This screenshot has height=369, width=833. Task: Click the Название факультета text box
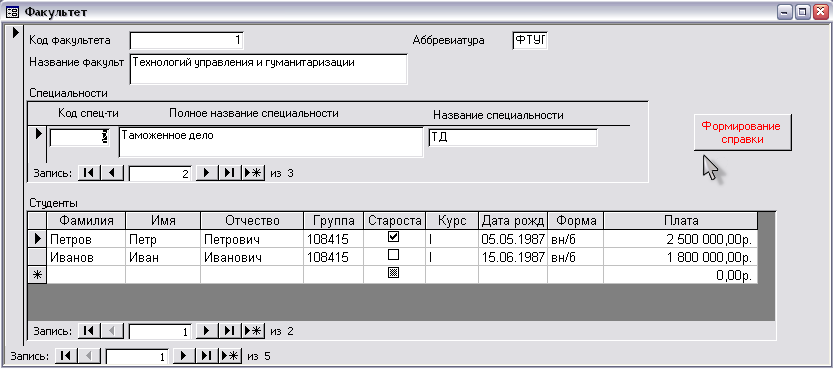tap(268, 69)
